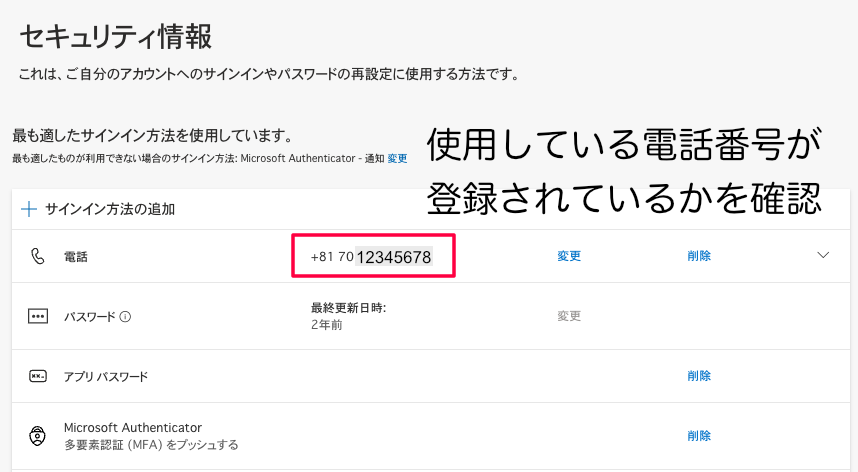858x472 pixels.
Task: Change the default sign-in method via 変更 link
Action: point(397,158)
